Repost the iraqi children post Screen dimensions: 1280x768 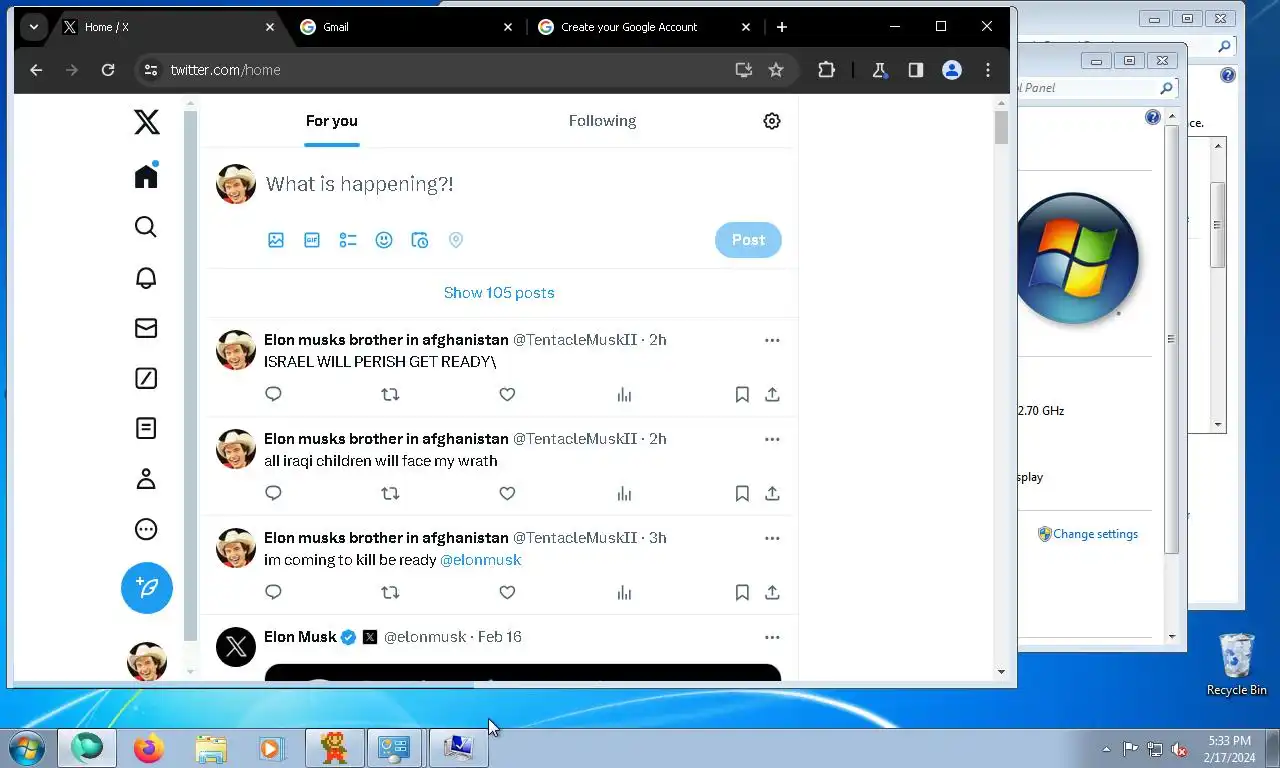390,493
